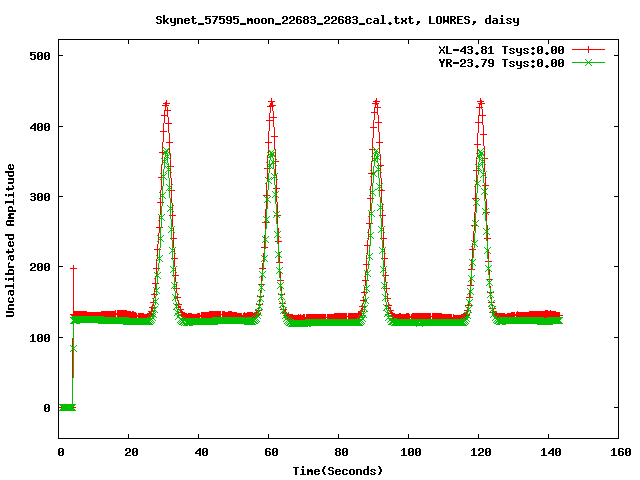Click the x-axis tick label '160'
Screen dimensions: 640x480
[x=621, y=452]
